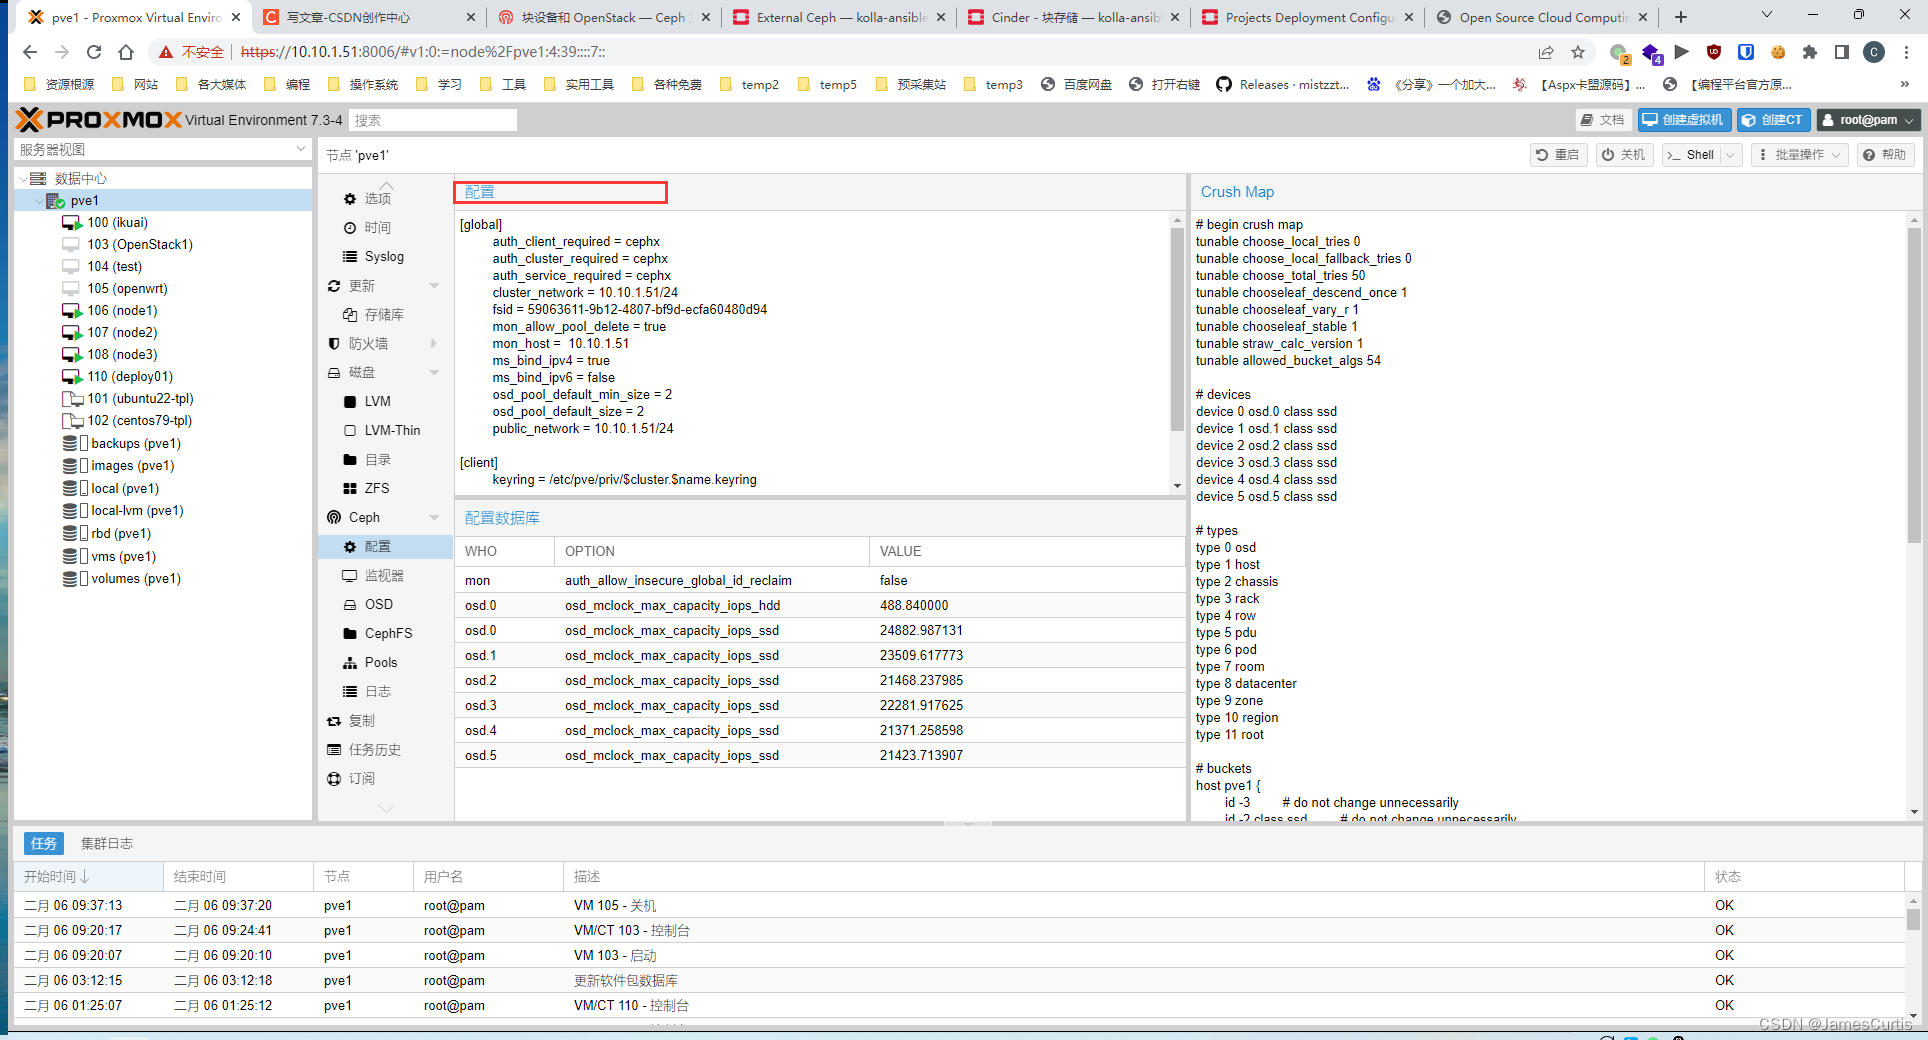Open the Ceph monitor (监视器) icon
This screenshot has width=1928, height=1040.
tap(350, 576)
